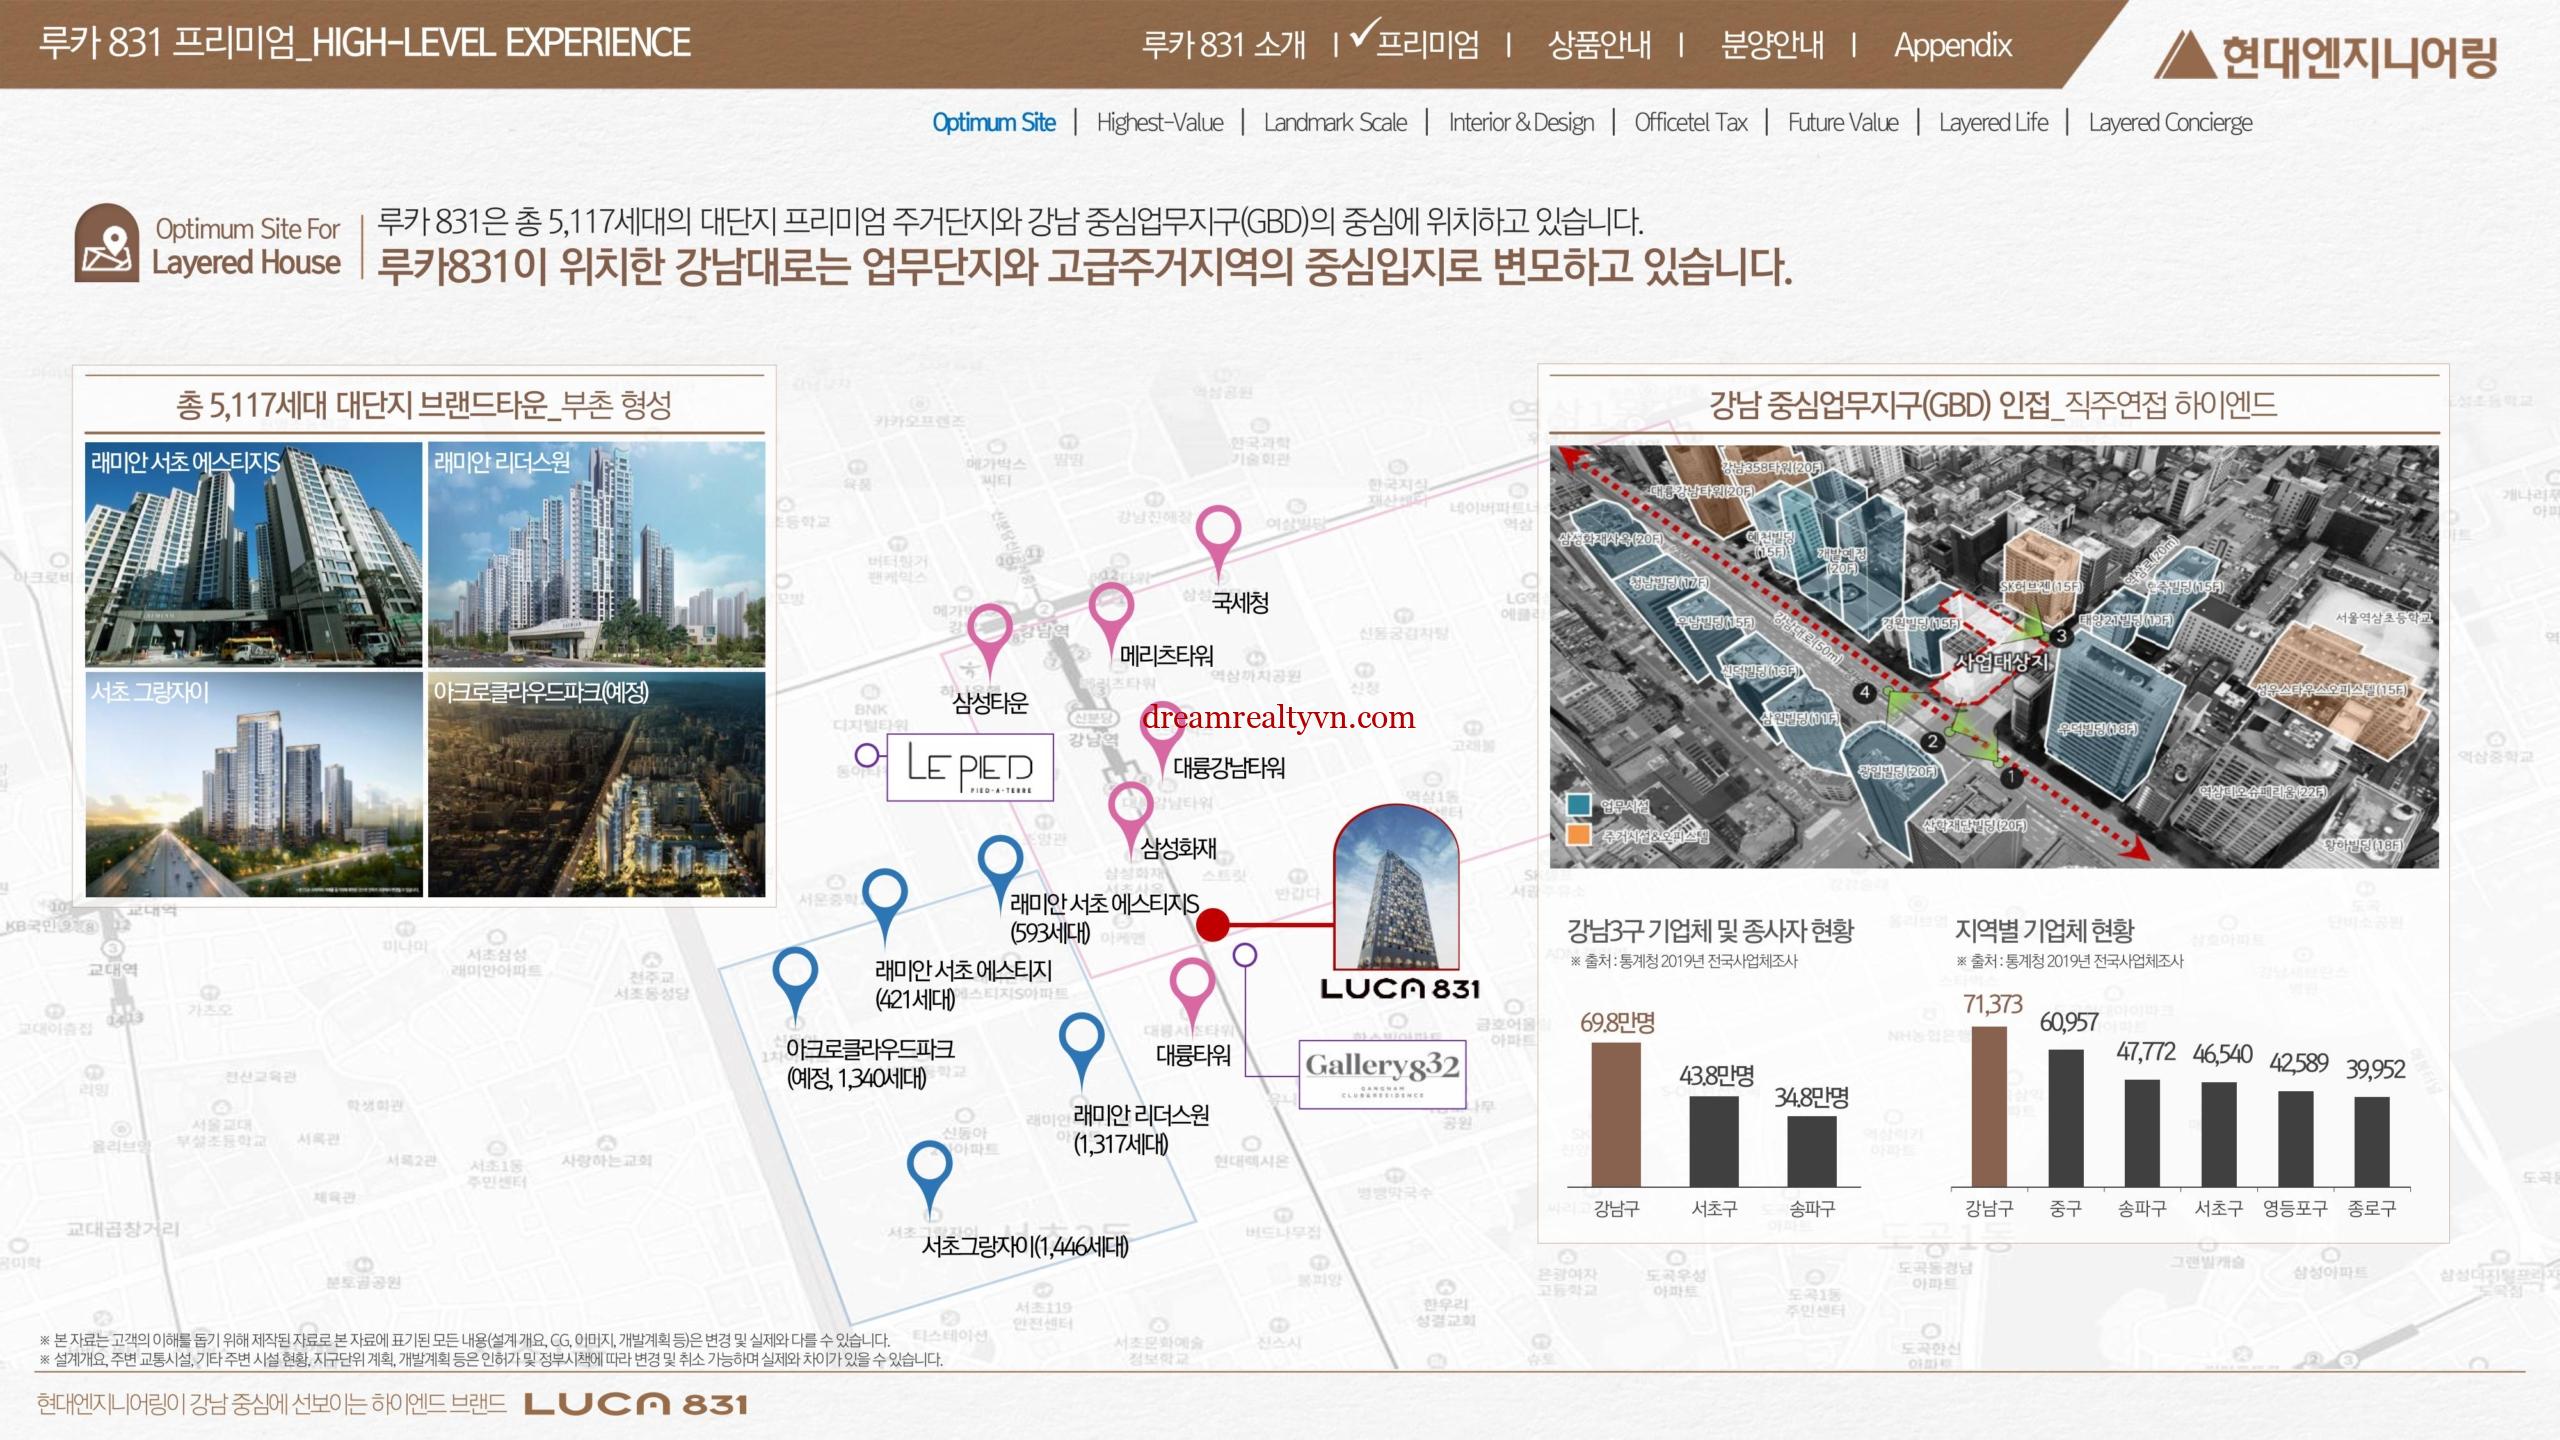Click the red LUCA 831 location dot
Viewport: 2560px width, 1440px height.
(1212, 925)
